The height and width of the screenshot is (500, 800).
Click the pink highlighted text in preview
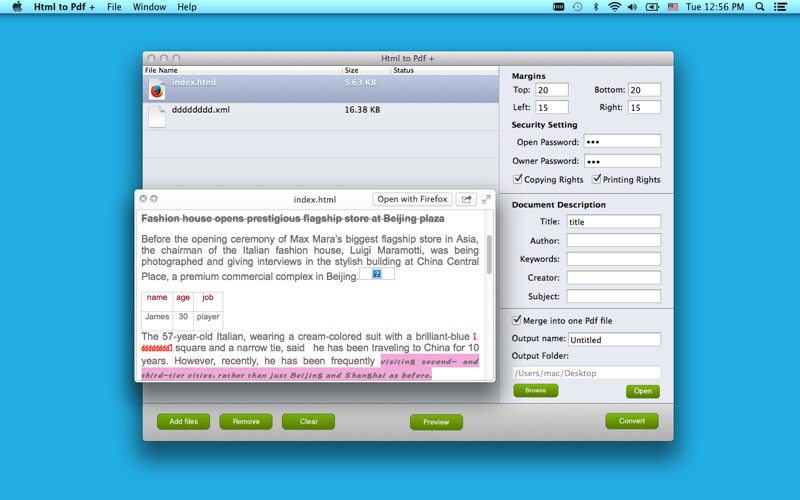[x=310, y=368]
